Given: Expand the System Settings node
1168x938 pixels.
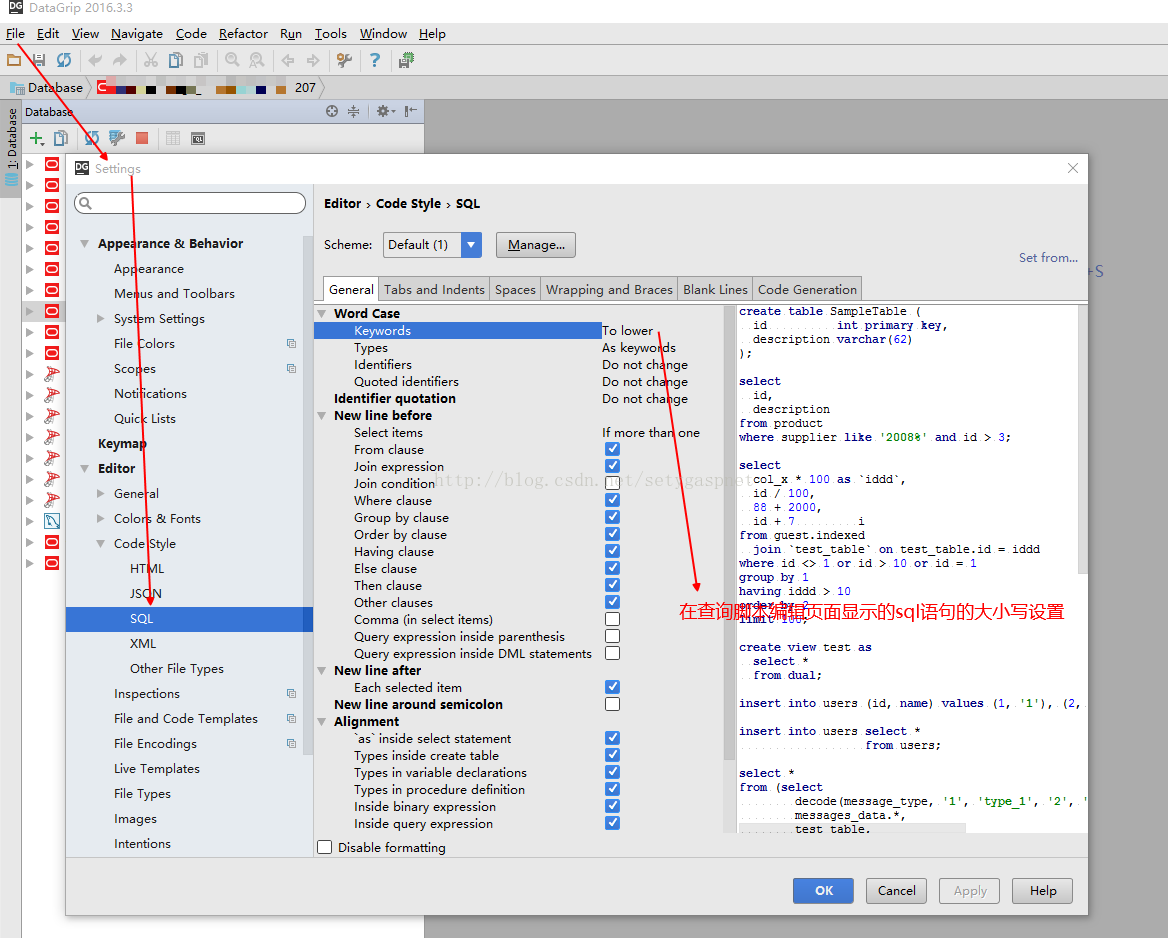Looking at the screenshot, I should [101, 318].
